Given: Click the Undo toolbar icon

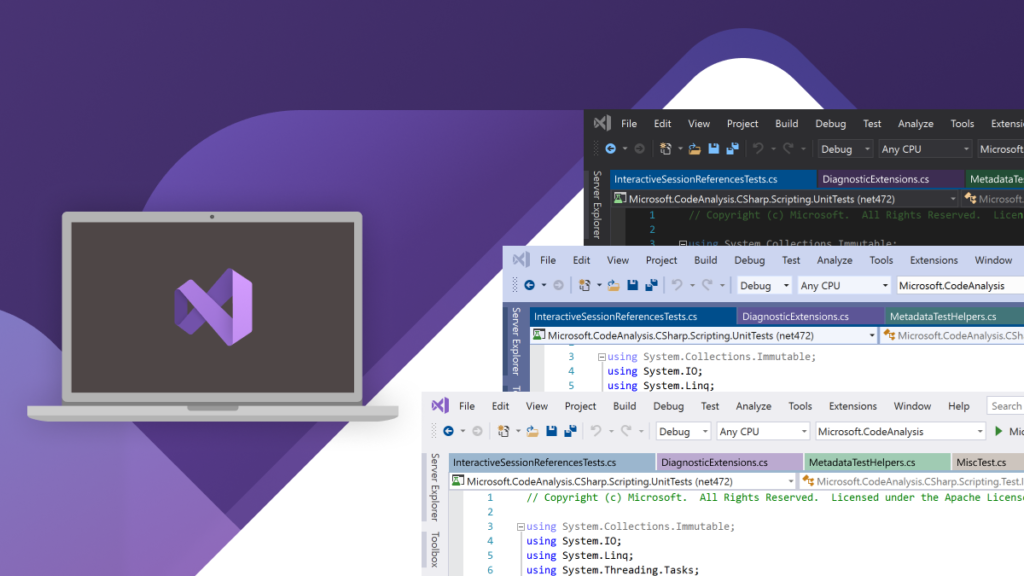Looking at the screenshot, I should pyautogui.click(x=596, y=430).
